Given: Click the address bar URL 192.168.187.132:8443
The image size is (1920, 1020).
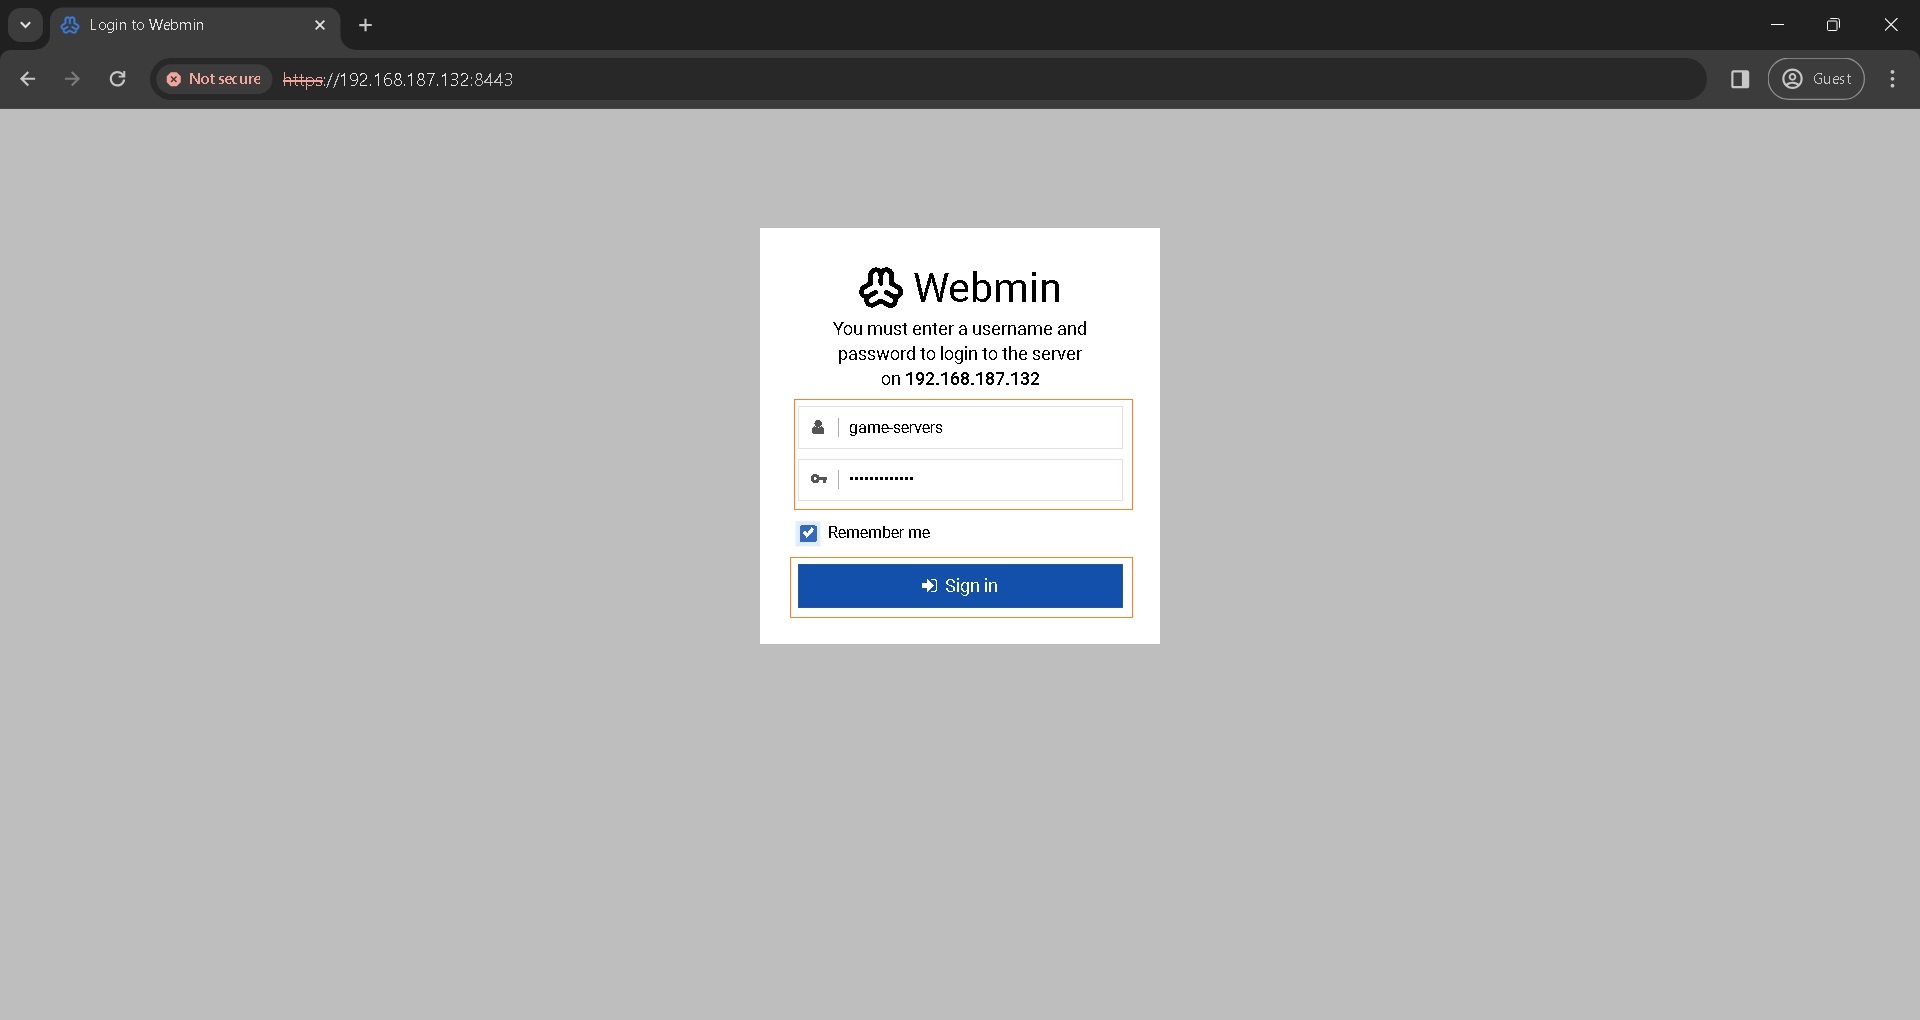Looking at the screenshot, I should [x=398, y=79].
